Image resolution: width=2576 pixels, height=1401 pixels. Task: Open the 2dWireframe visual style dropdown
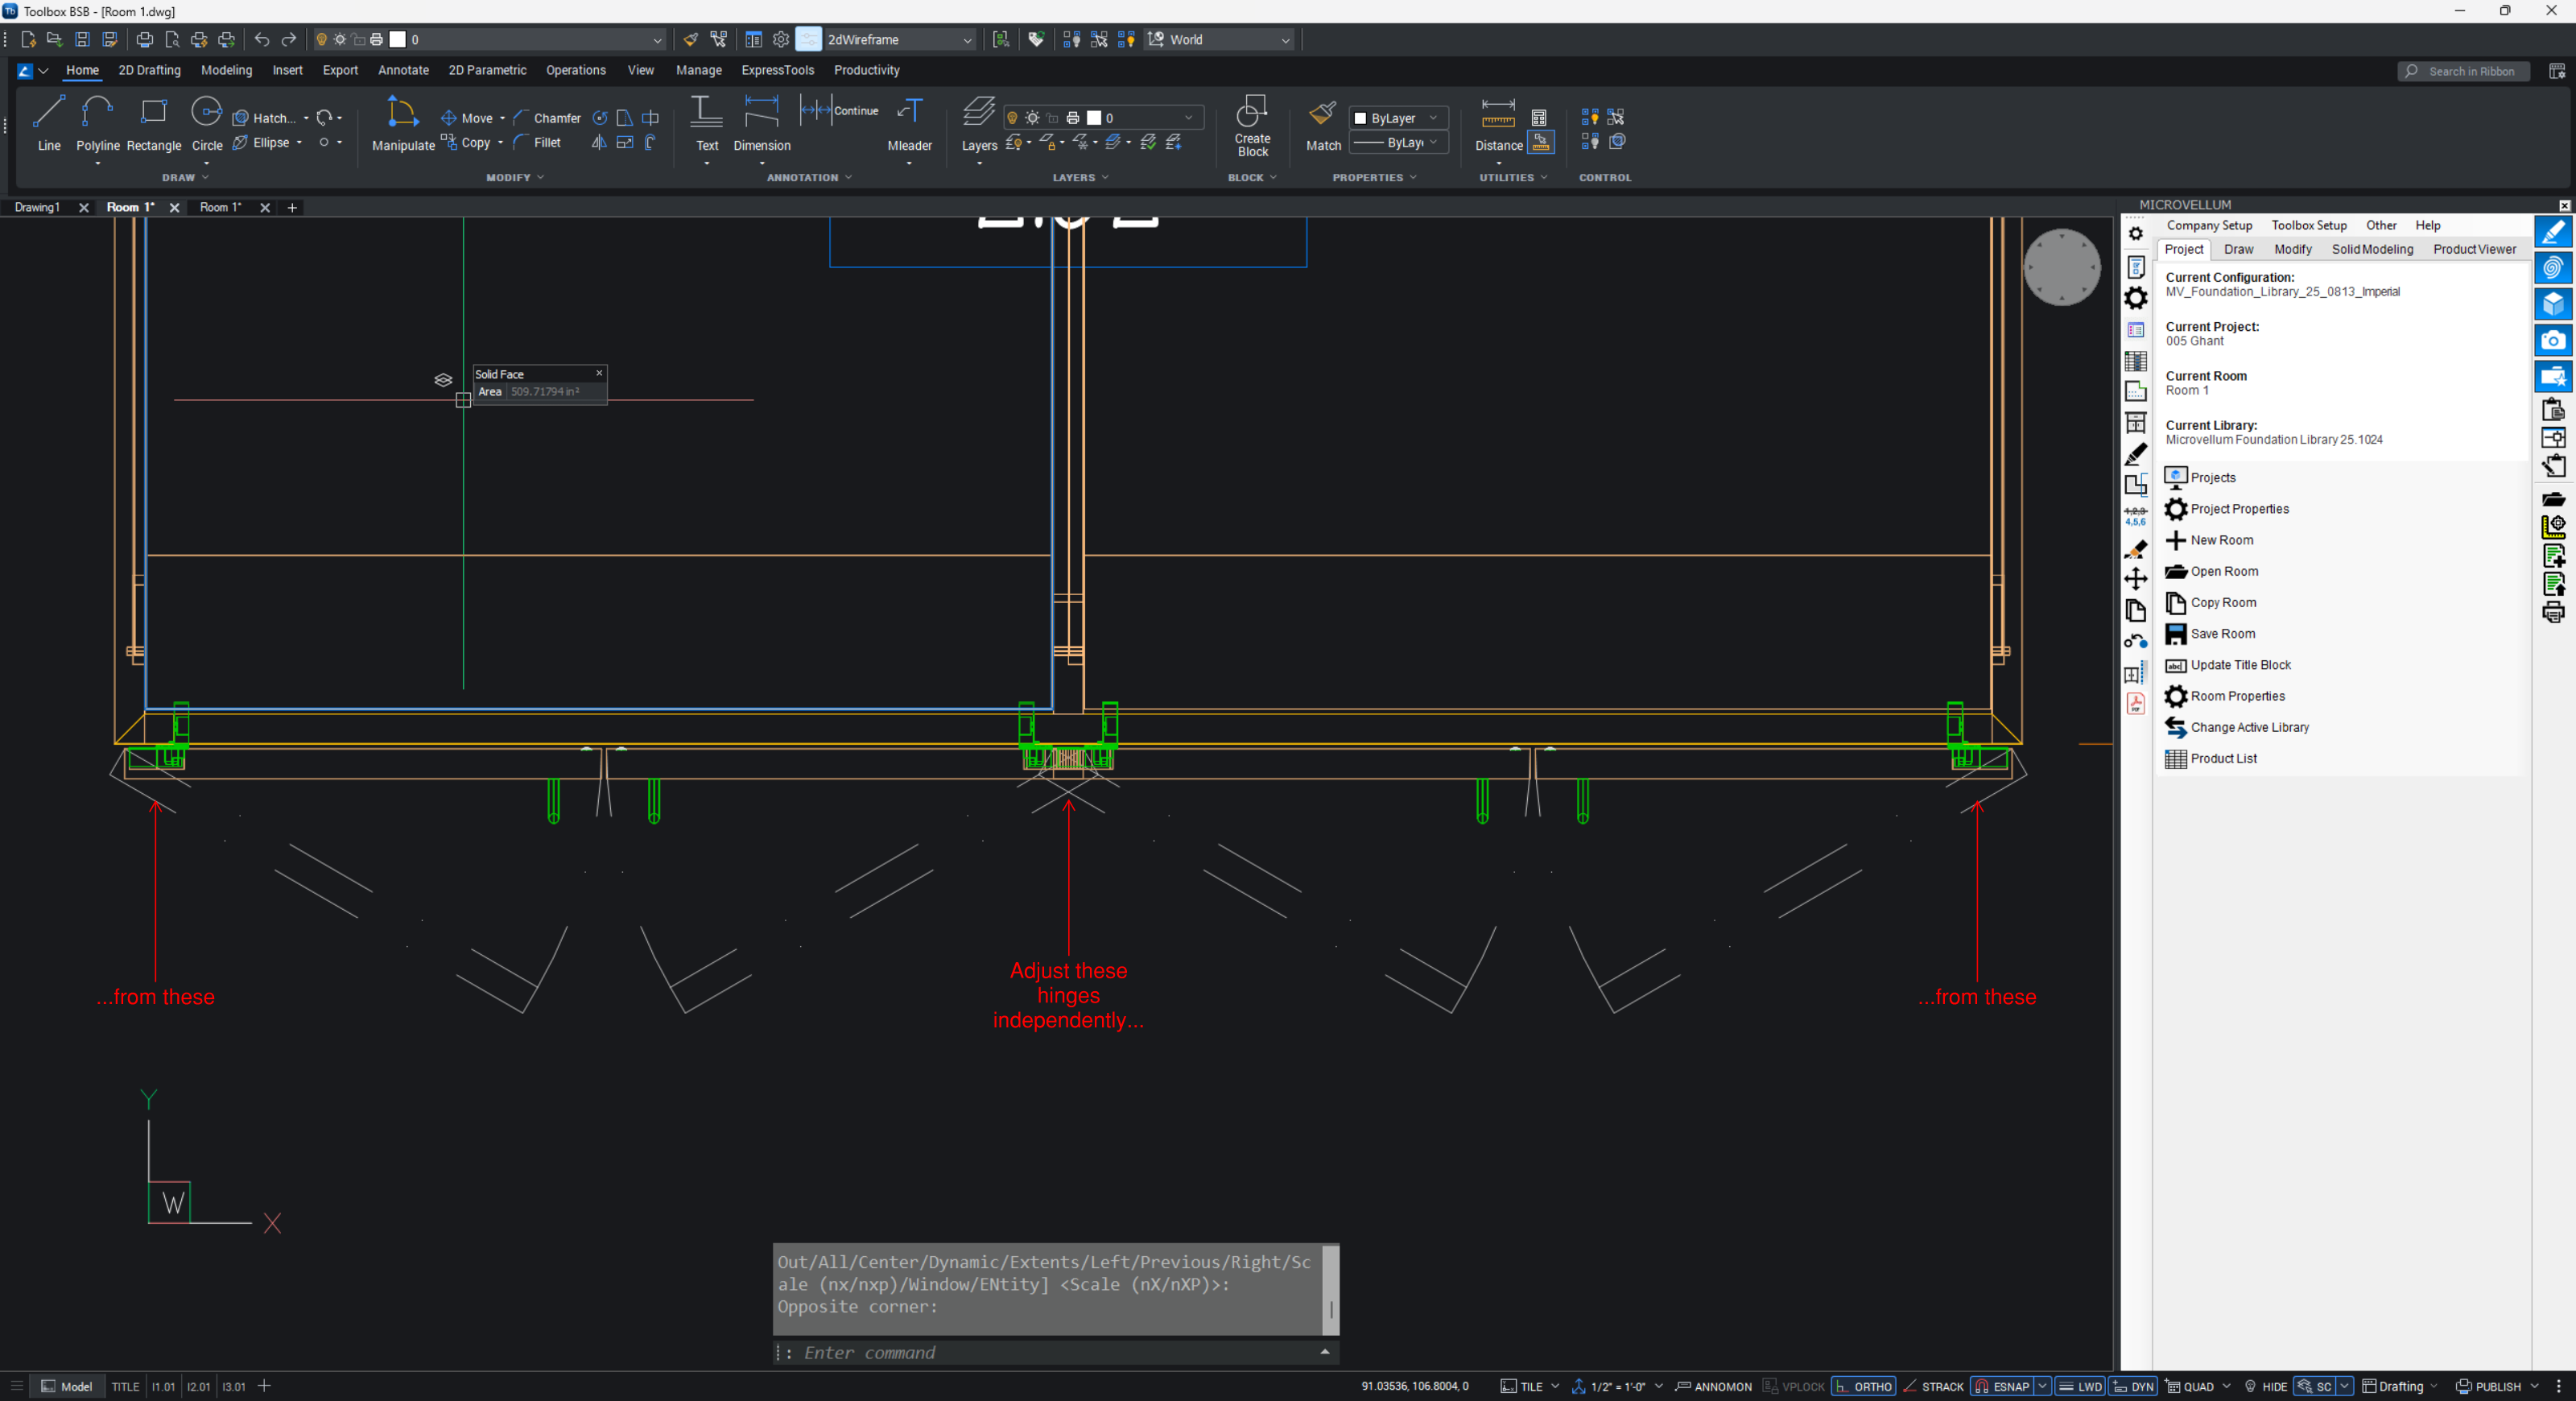click(x=899, y=40)
